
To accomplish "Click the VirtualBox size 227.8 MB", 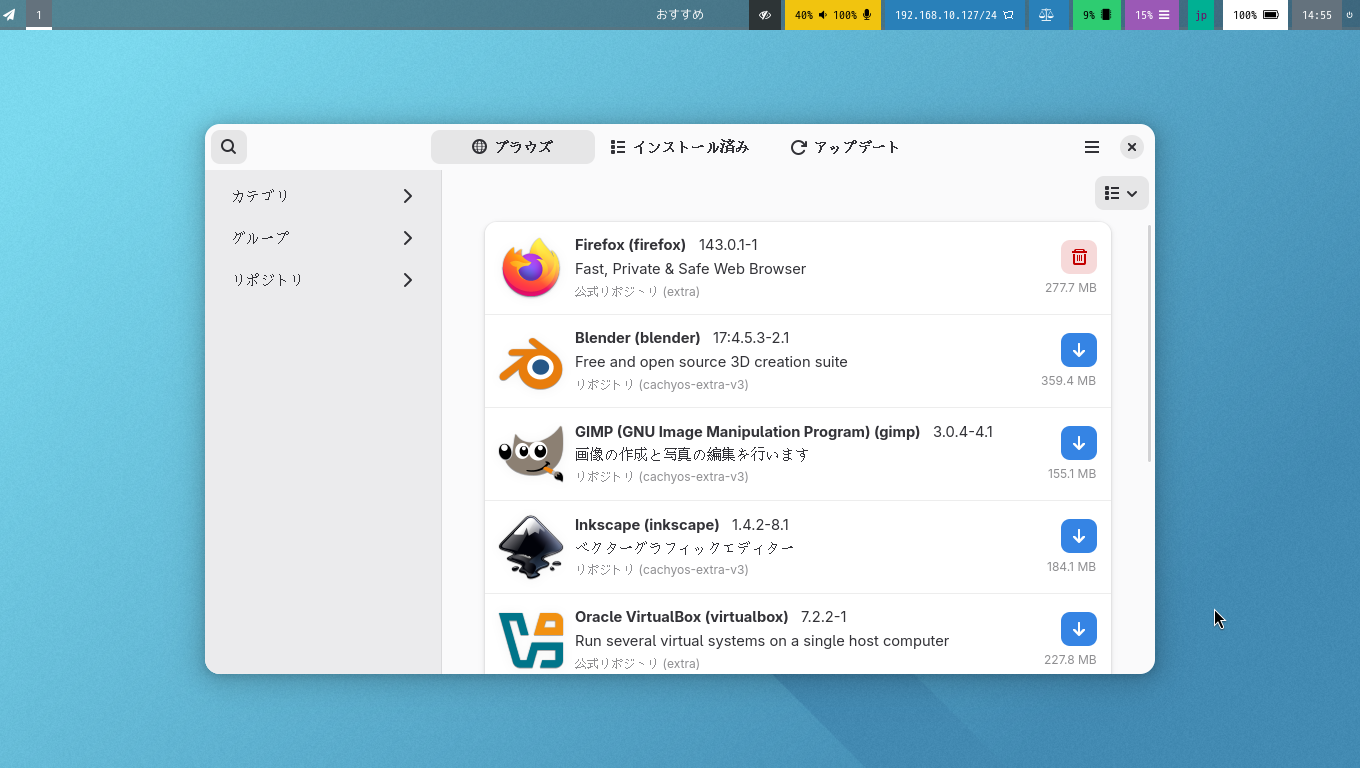I will [x=1070, y=660].
